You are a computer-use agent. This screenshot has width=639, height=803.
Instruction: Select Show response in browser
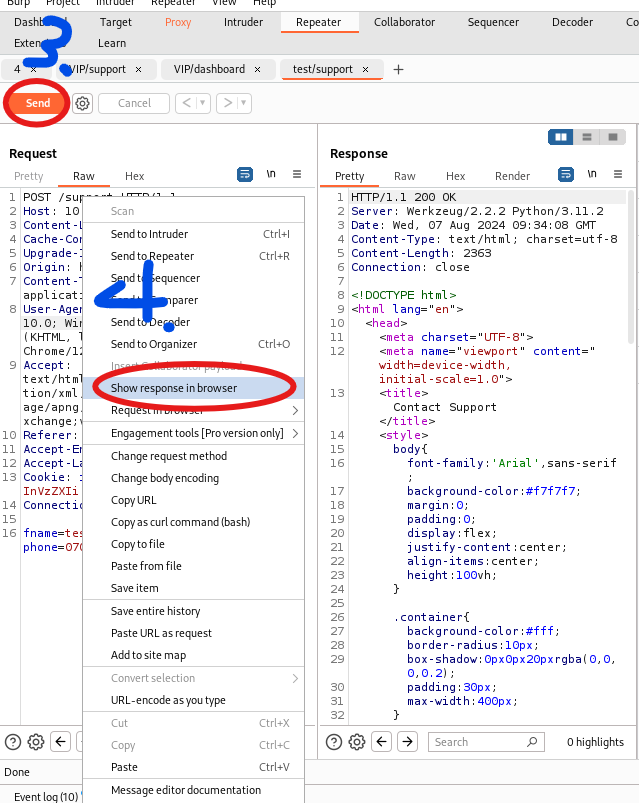(194, 388)
